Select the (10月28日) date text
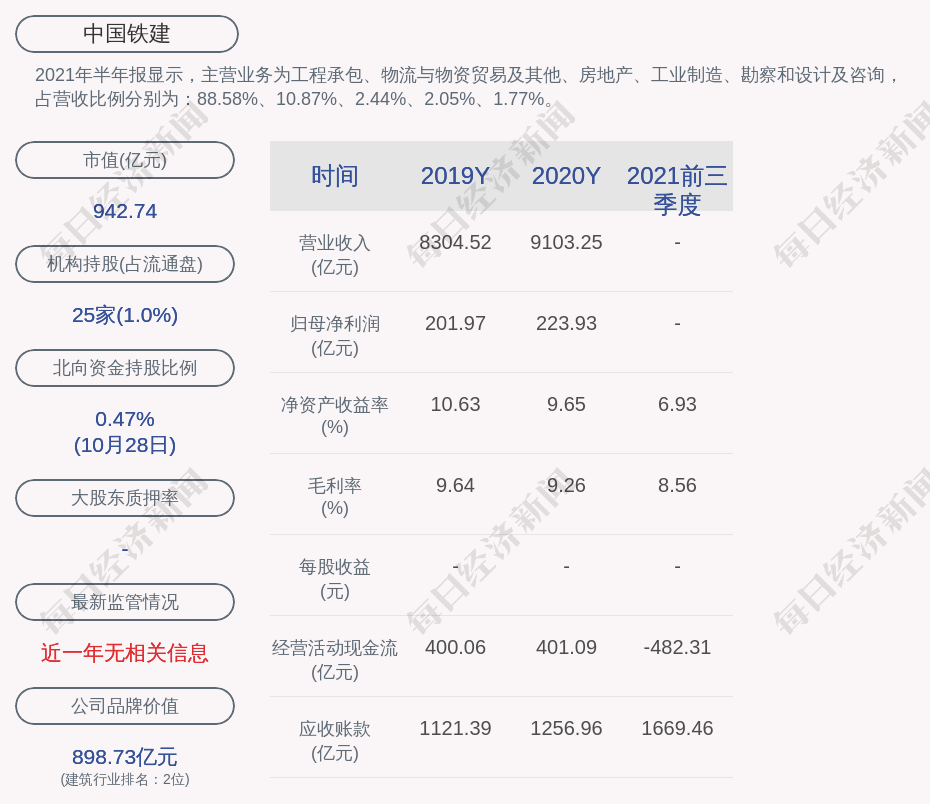The height and width of the screenshot is (804, 930). click(x=125, y=445)
